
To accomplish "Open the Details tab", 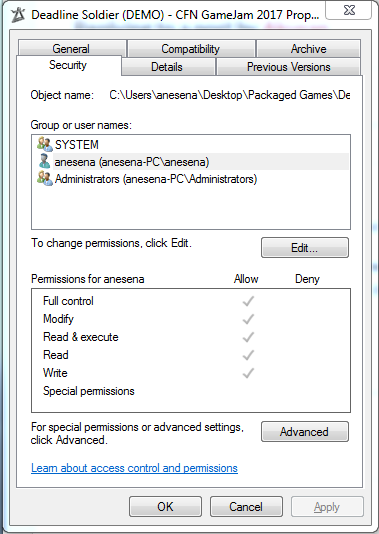I will tap(167, 67).
